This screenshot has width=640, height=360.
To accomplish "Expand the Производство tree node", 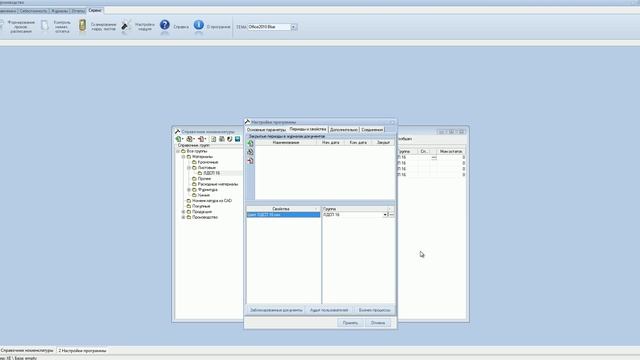I will coord(183,218).
